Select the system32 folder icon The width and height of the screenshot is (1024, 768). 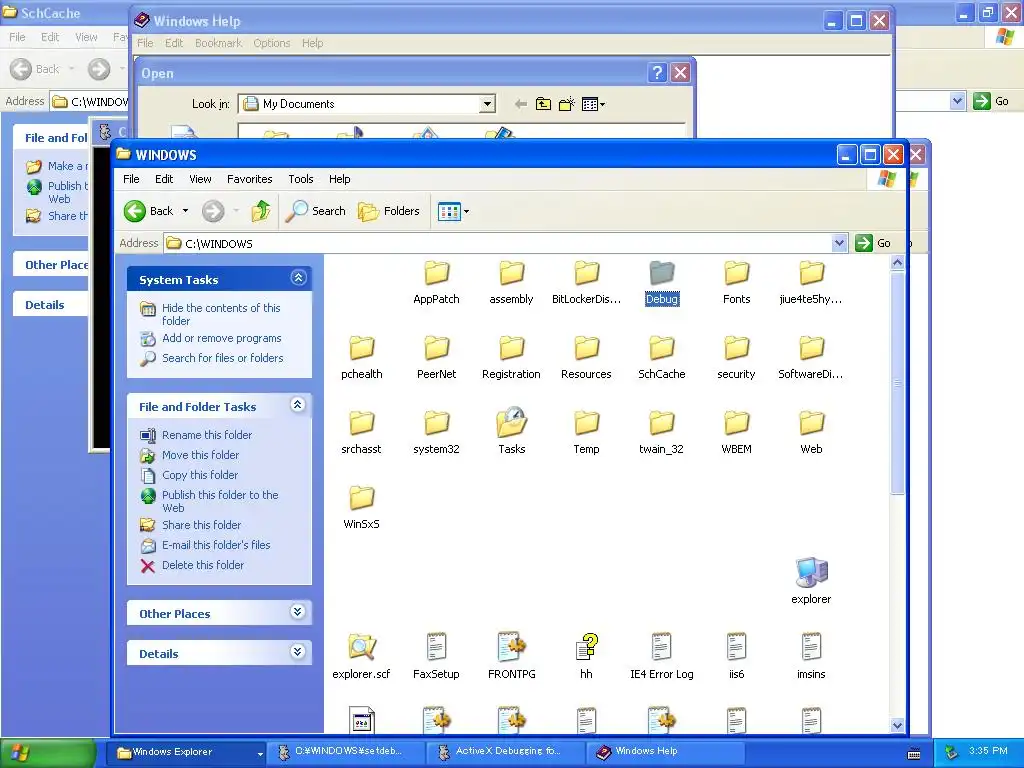[436, 423]
